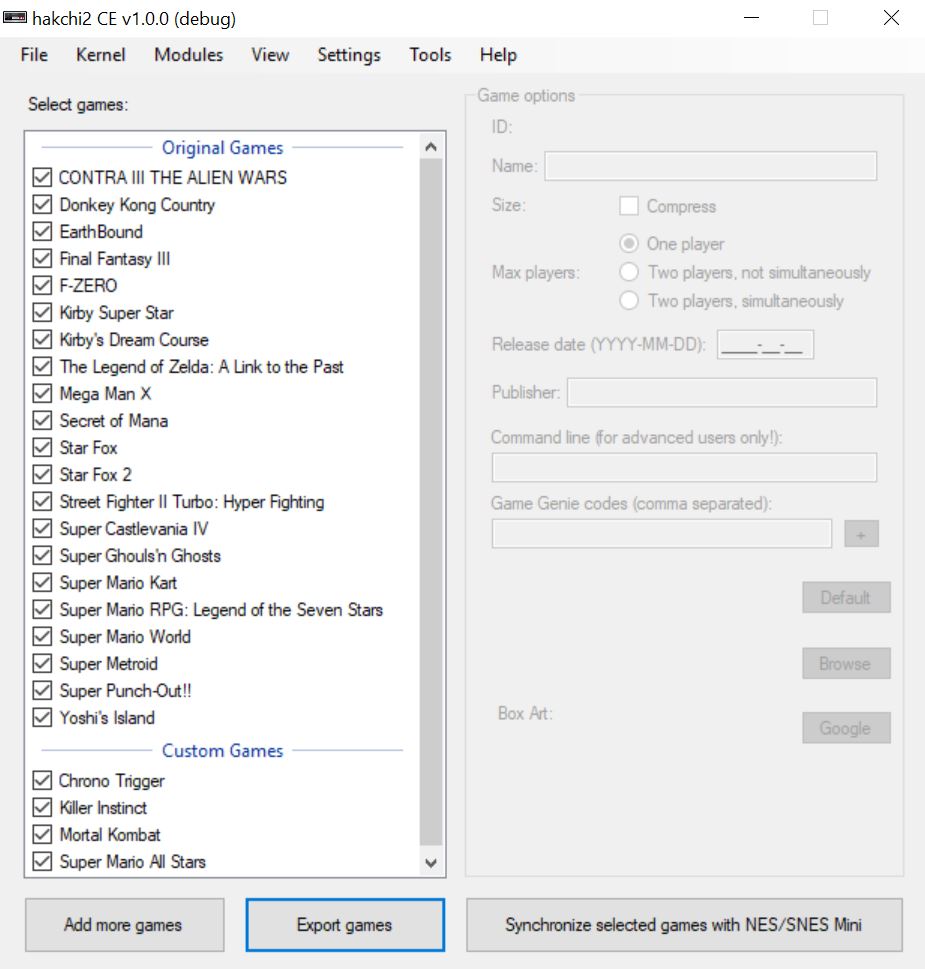Click the games list scroll up arrow

point(431,147)
